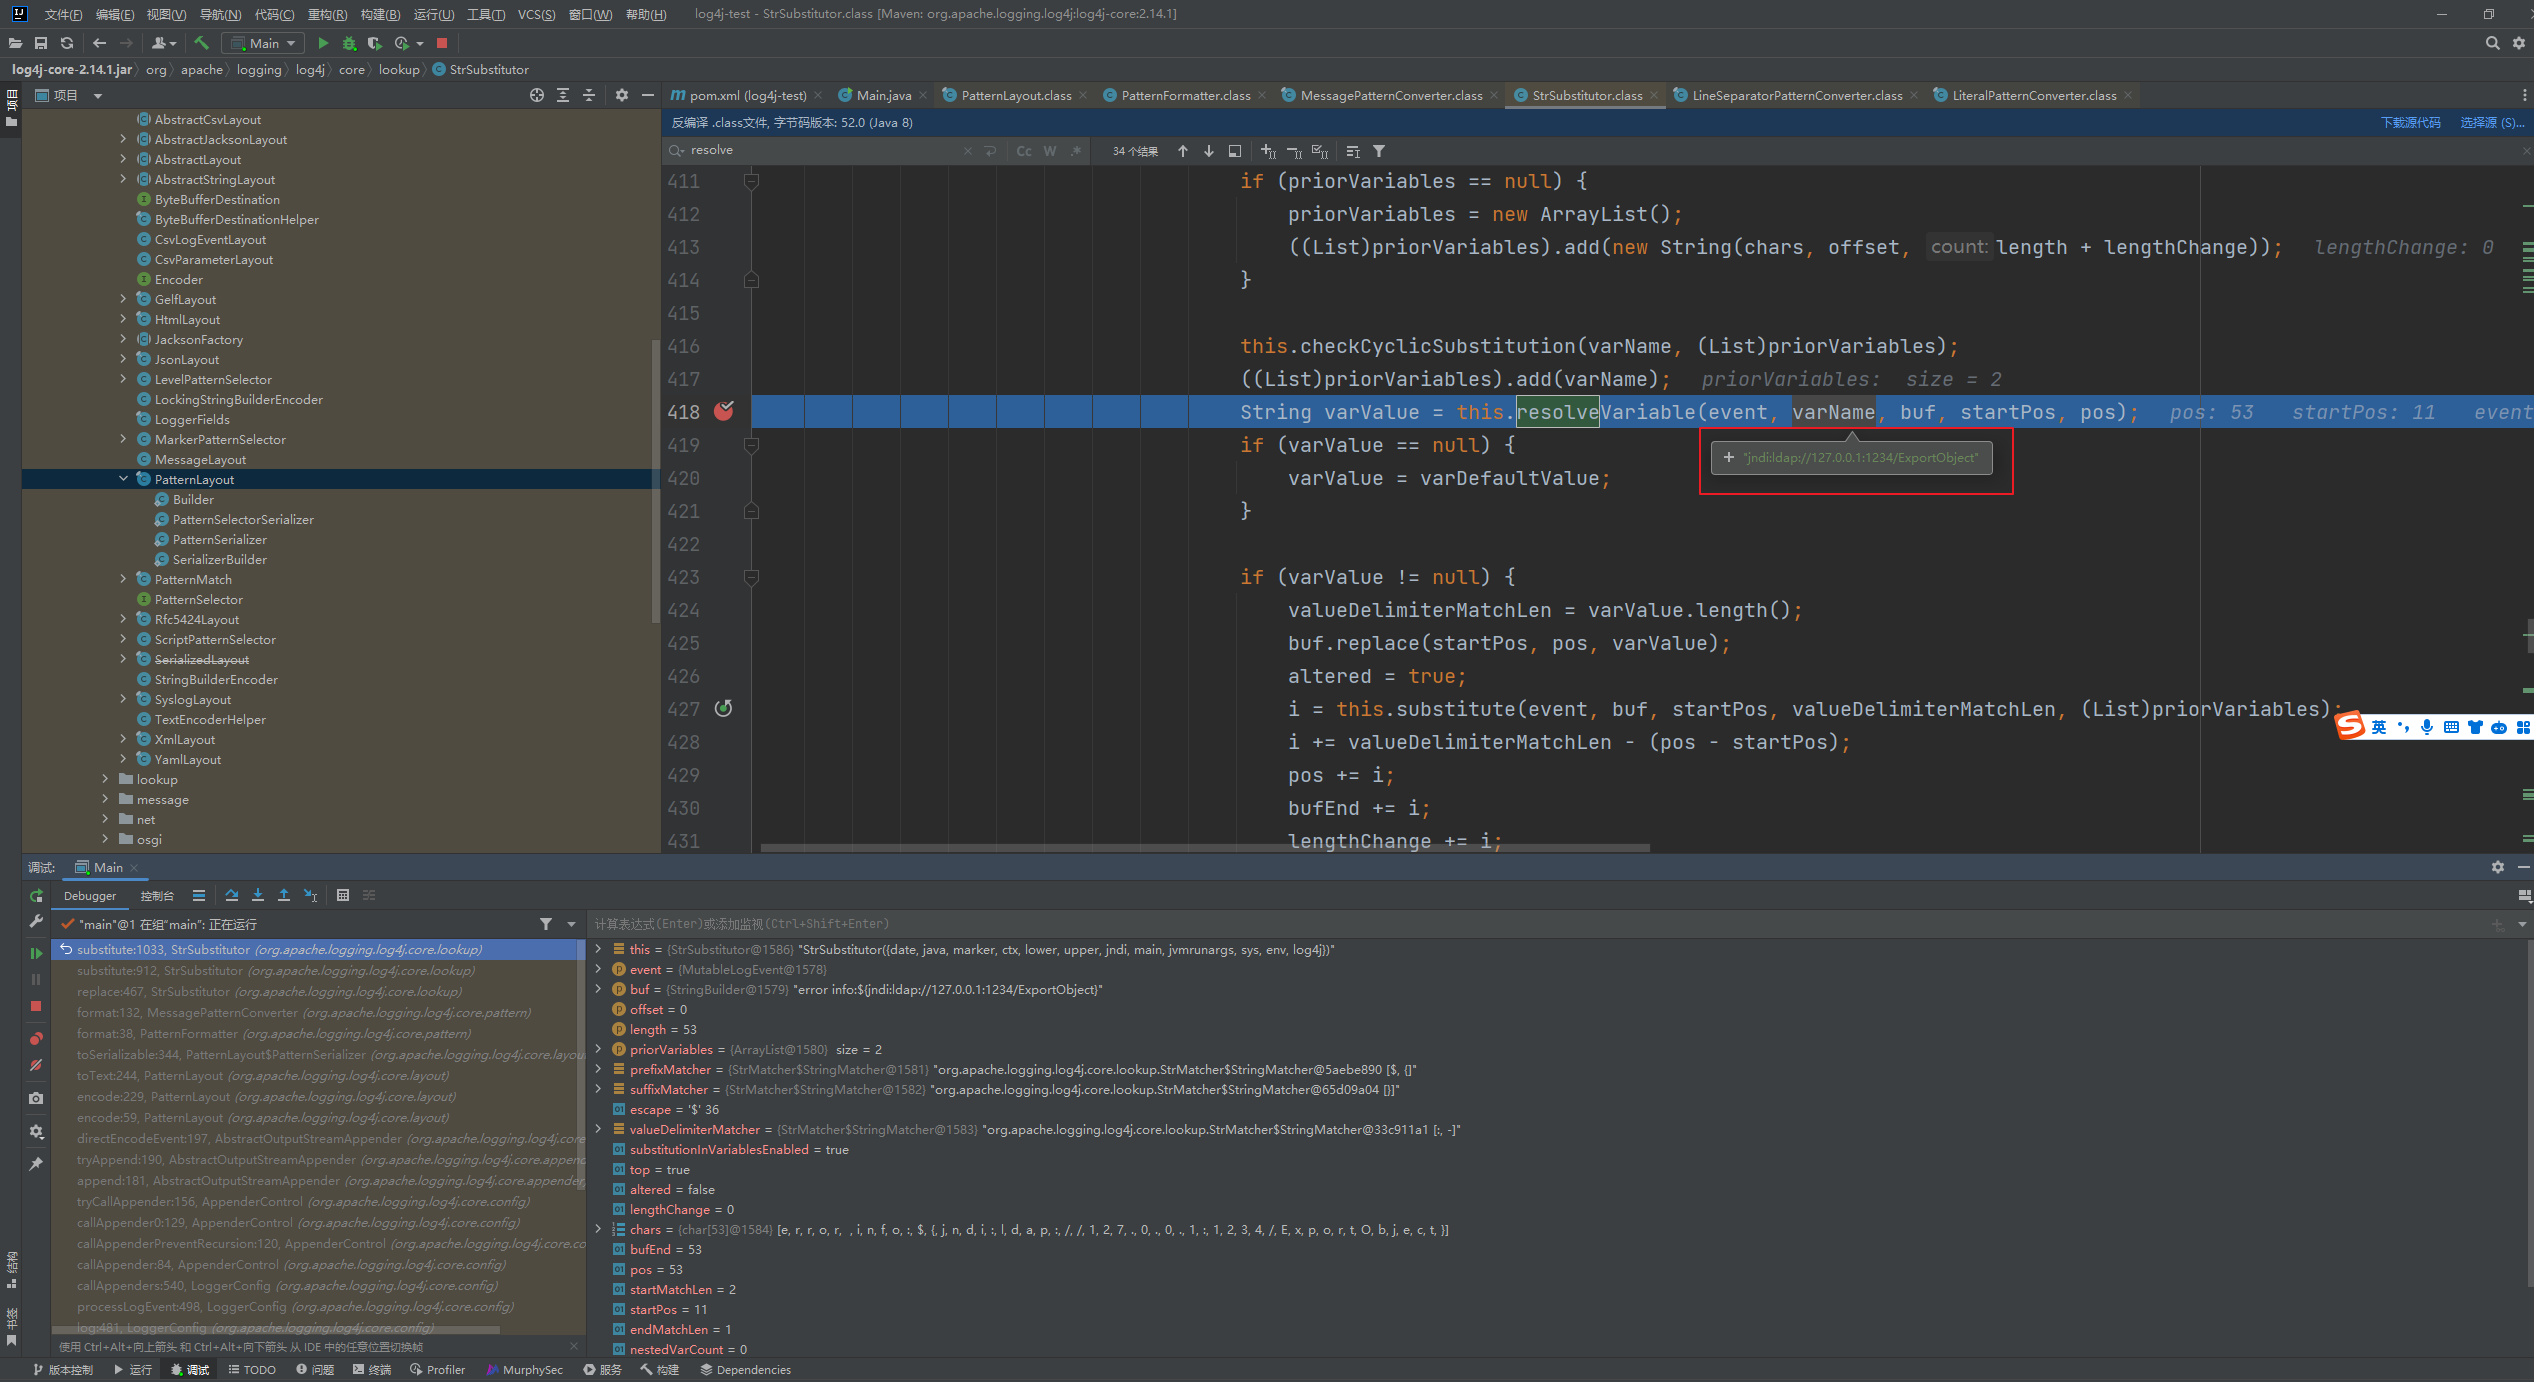Expand the AbstractJacksonLayout tree node

[124, 139]
